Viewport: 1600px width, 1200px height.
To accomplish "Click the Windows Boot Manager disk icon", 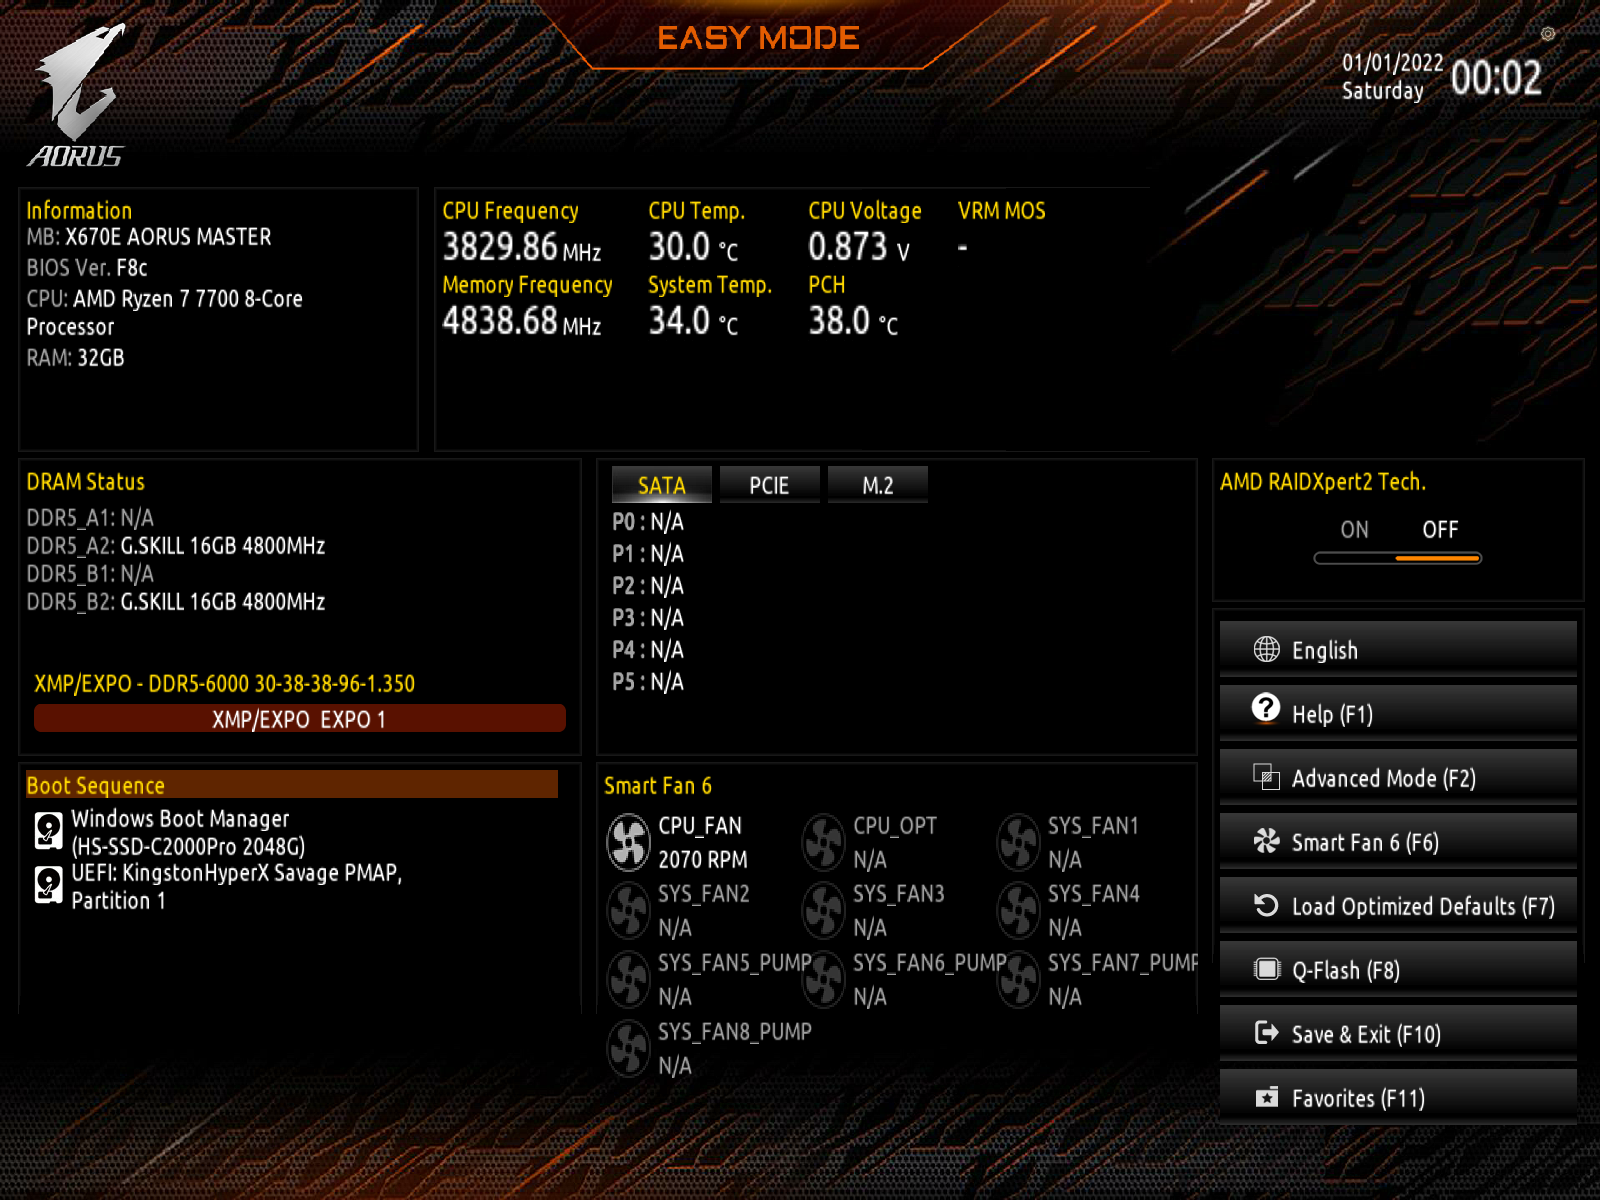I will tap(48, 830).
